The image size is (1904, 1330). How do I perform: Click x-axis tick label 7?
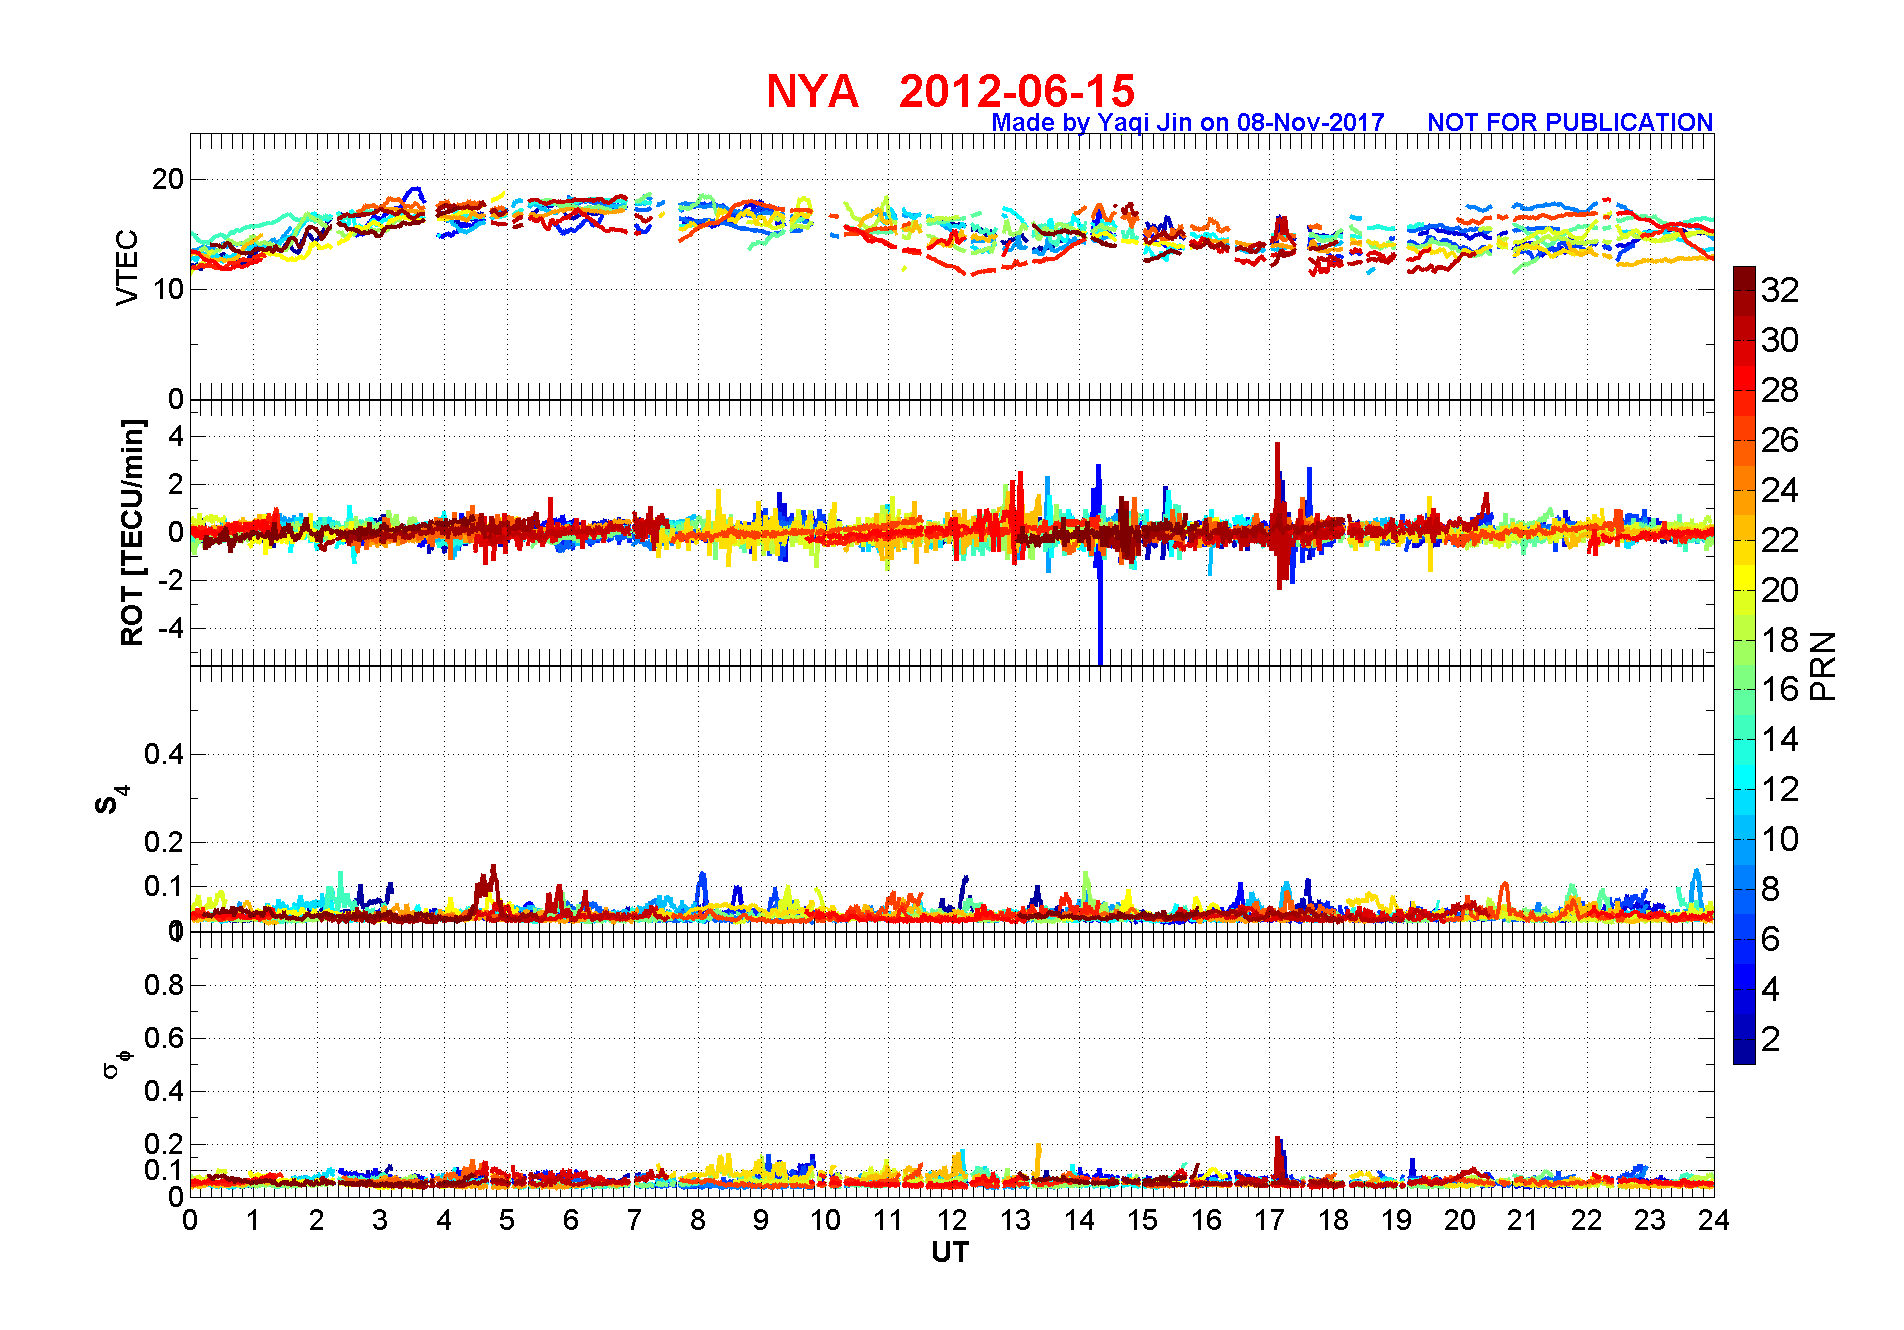pyautogui.click(x=634, y=1220)
